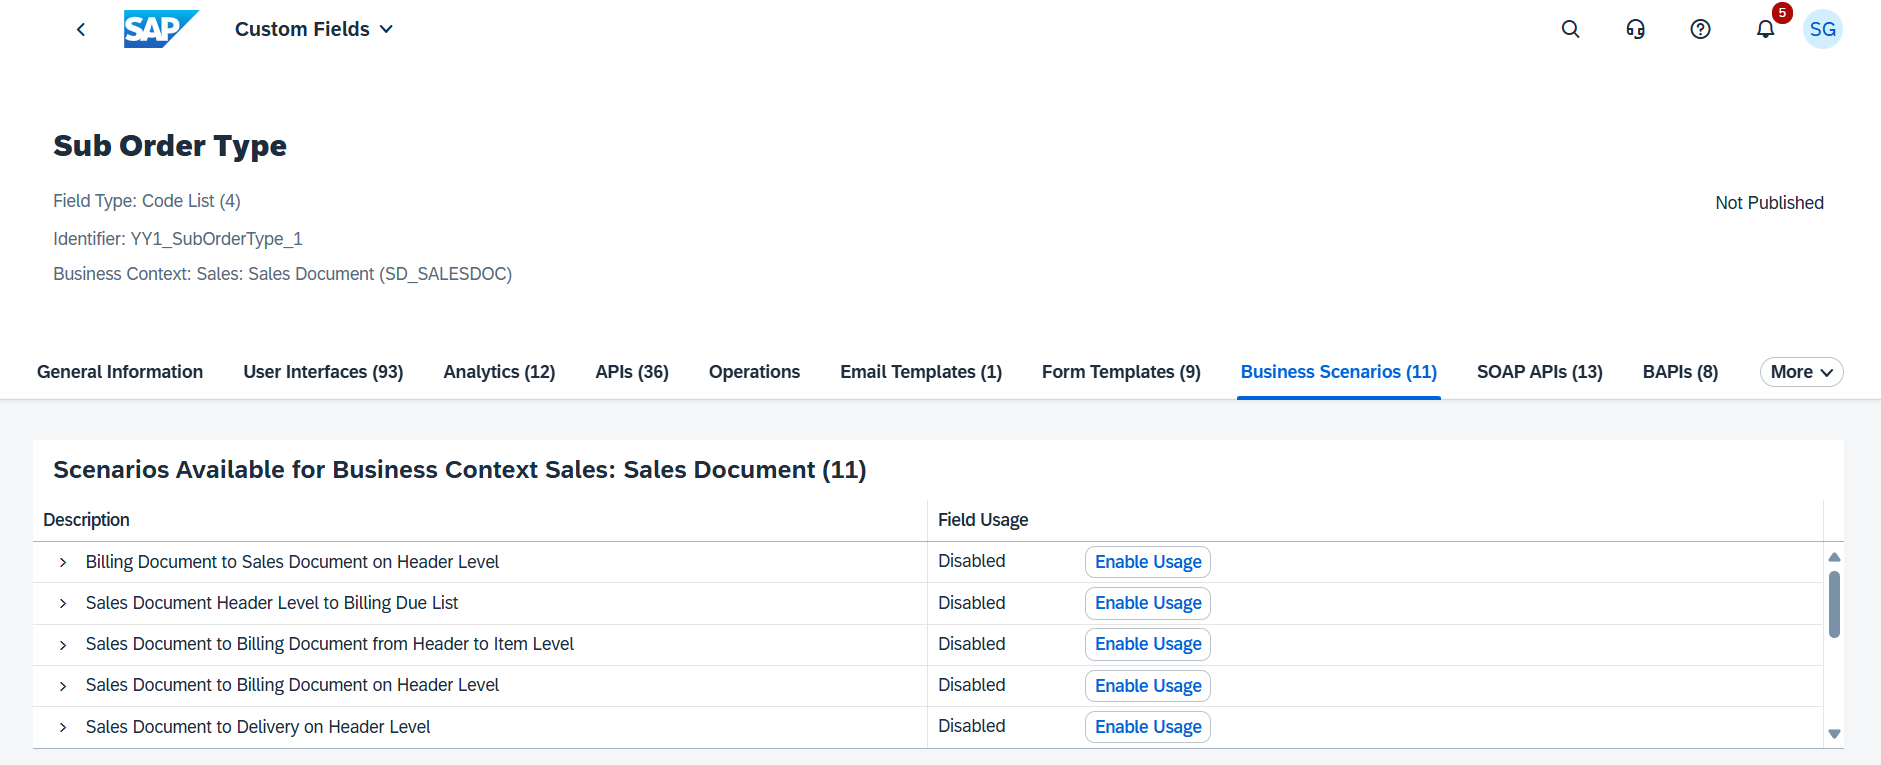Click the scenarios table scrollbar thumb
This screenshot has width=1881, height=765.
point(1834,604)
